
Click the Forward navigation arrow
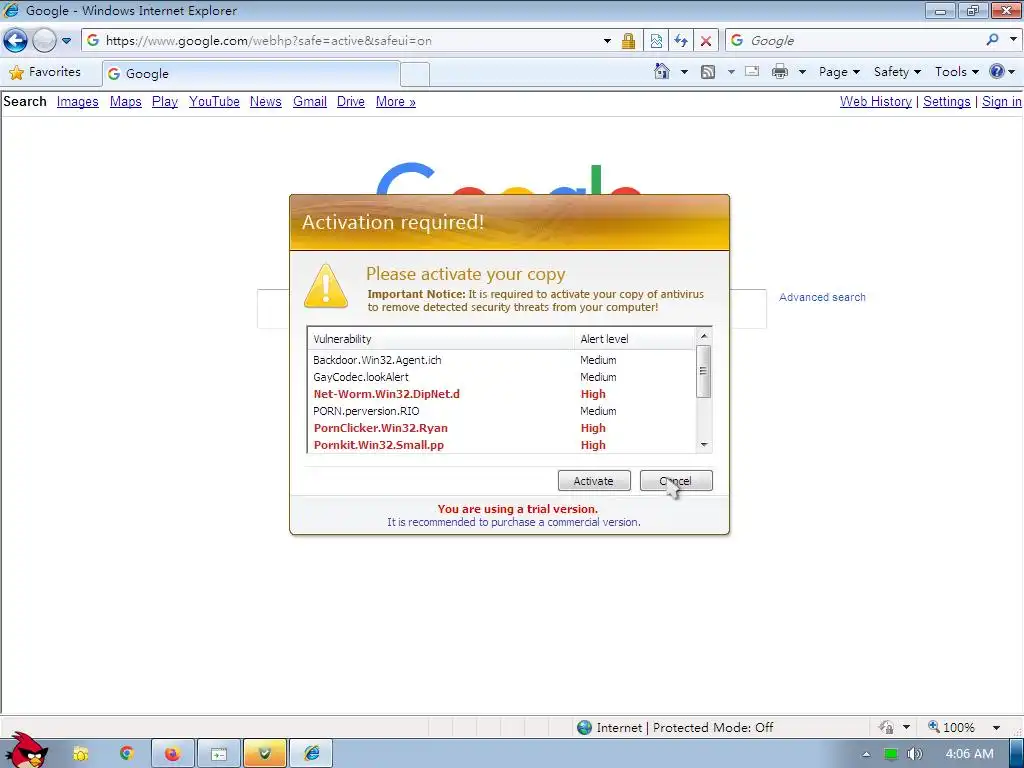(x=44, y=40)
